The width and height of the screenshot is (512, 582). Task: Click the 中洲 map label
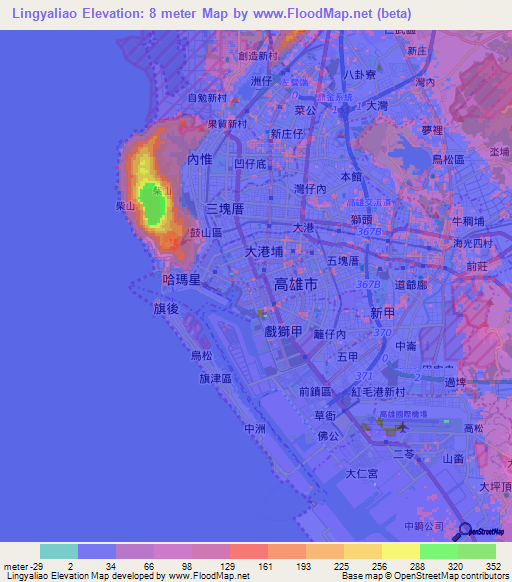(x=255, y=429)
